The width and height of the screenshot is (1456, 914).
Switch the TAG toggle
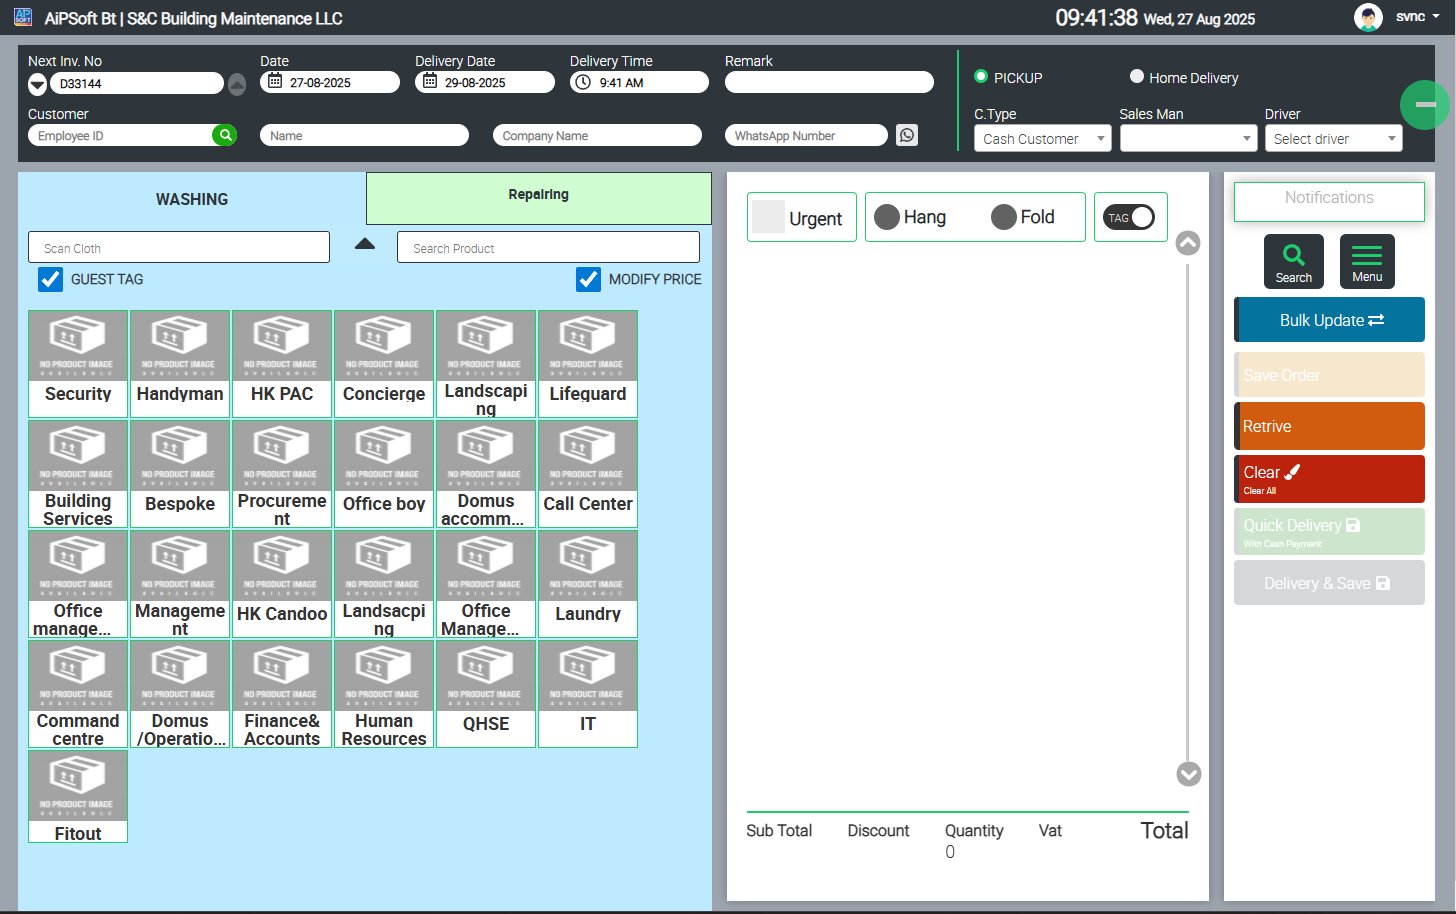click(x=1130, y=217)
